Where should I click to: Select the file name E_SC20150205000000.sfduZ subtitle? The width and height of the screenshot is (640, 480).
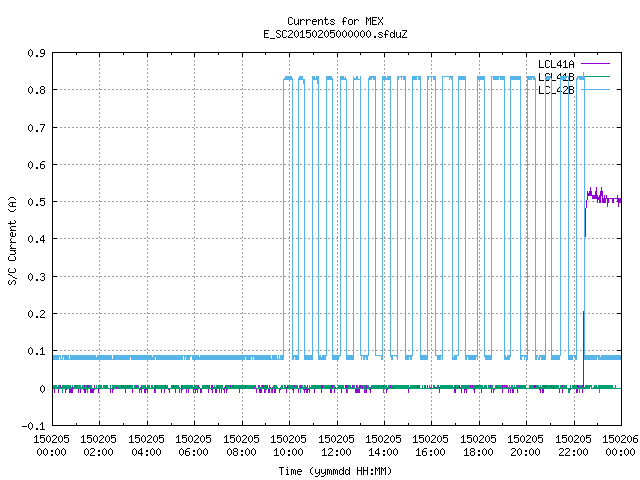click(335, 34)
